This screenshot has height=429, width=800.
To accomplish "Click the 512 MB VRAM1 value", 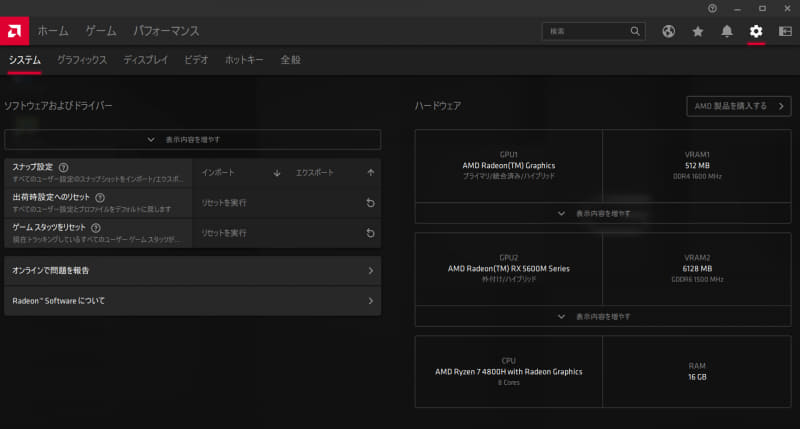I will pos(697,166).
